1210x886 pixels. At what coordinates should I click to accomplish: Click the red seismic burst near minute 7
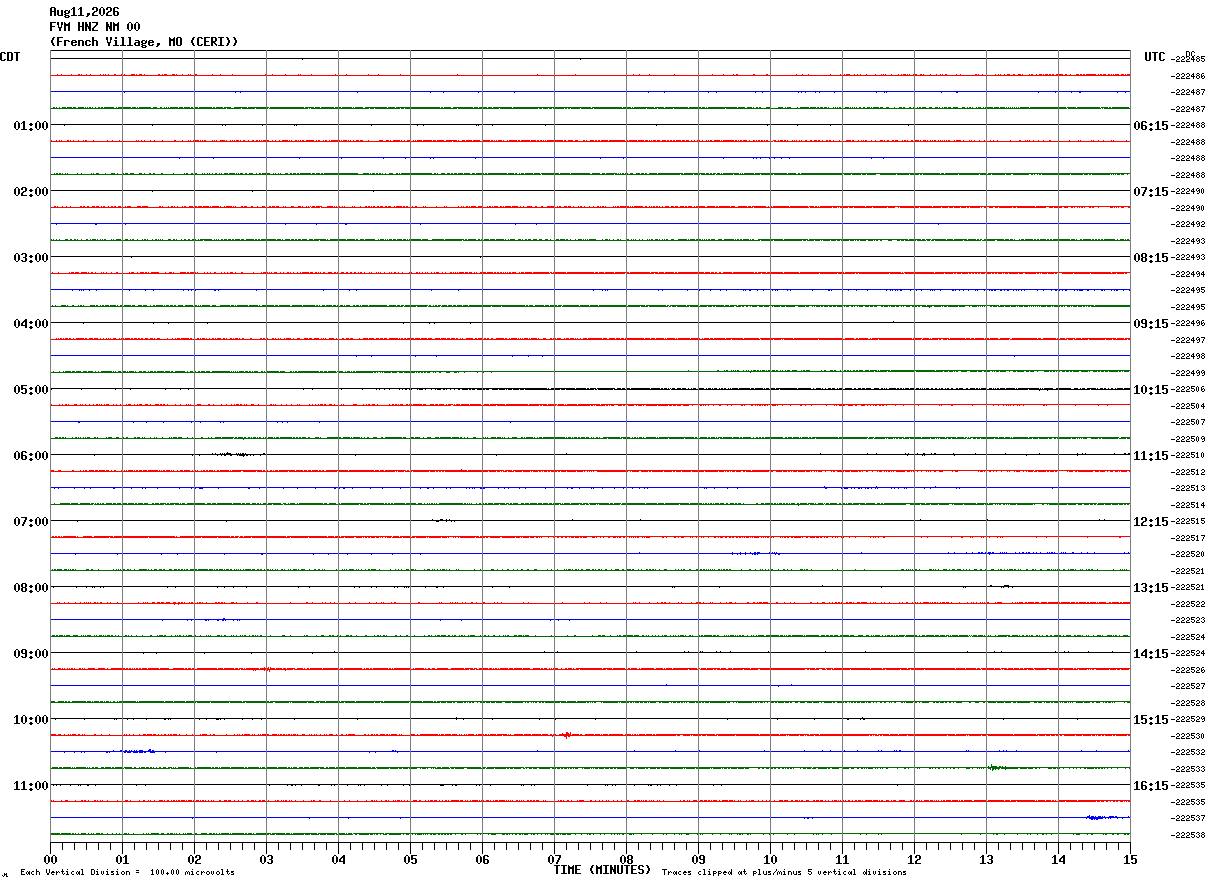[x=567, y=735]
